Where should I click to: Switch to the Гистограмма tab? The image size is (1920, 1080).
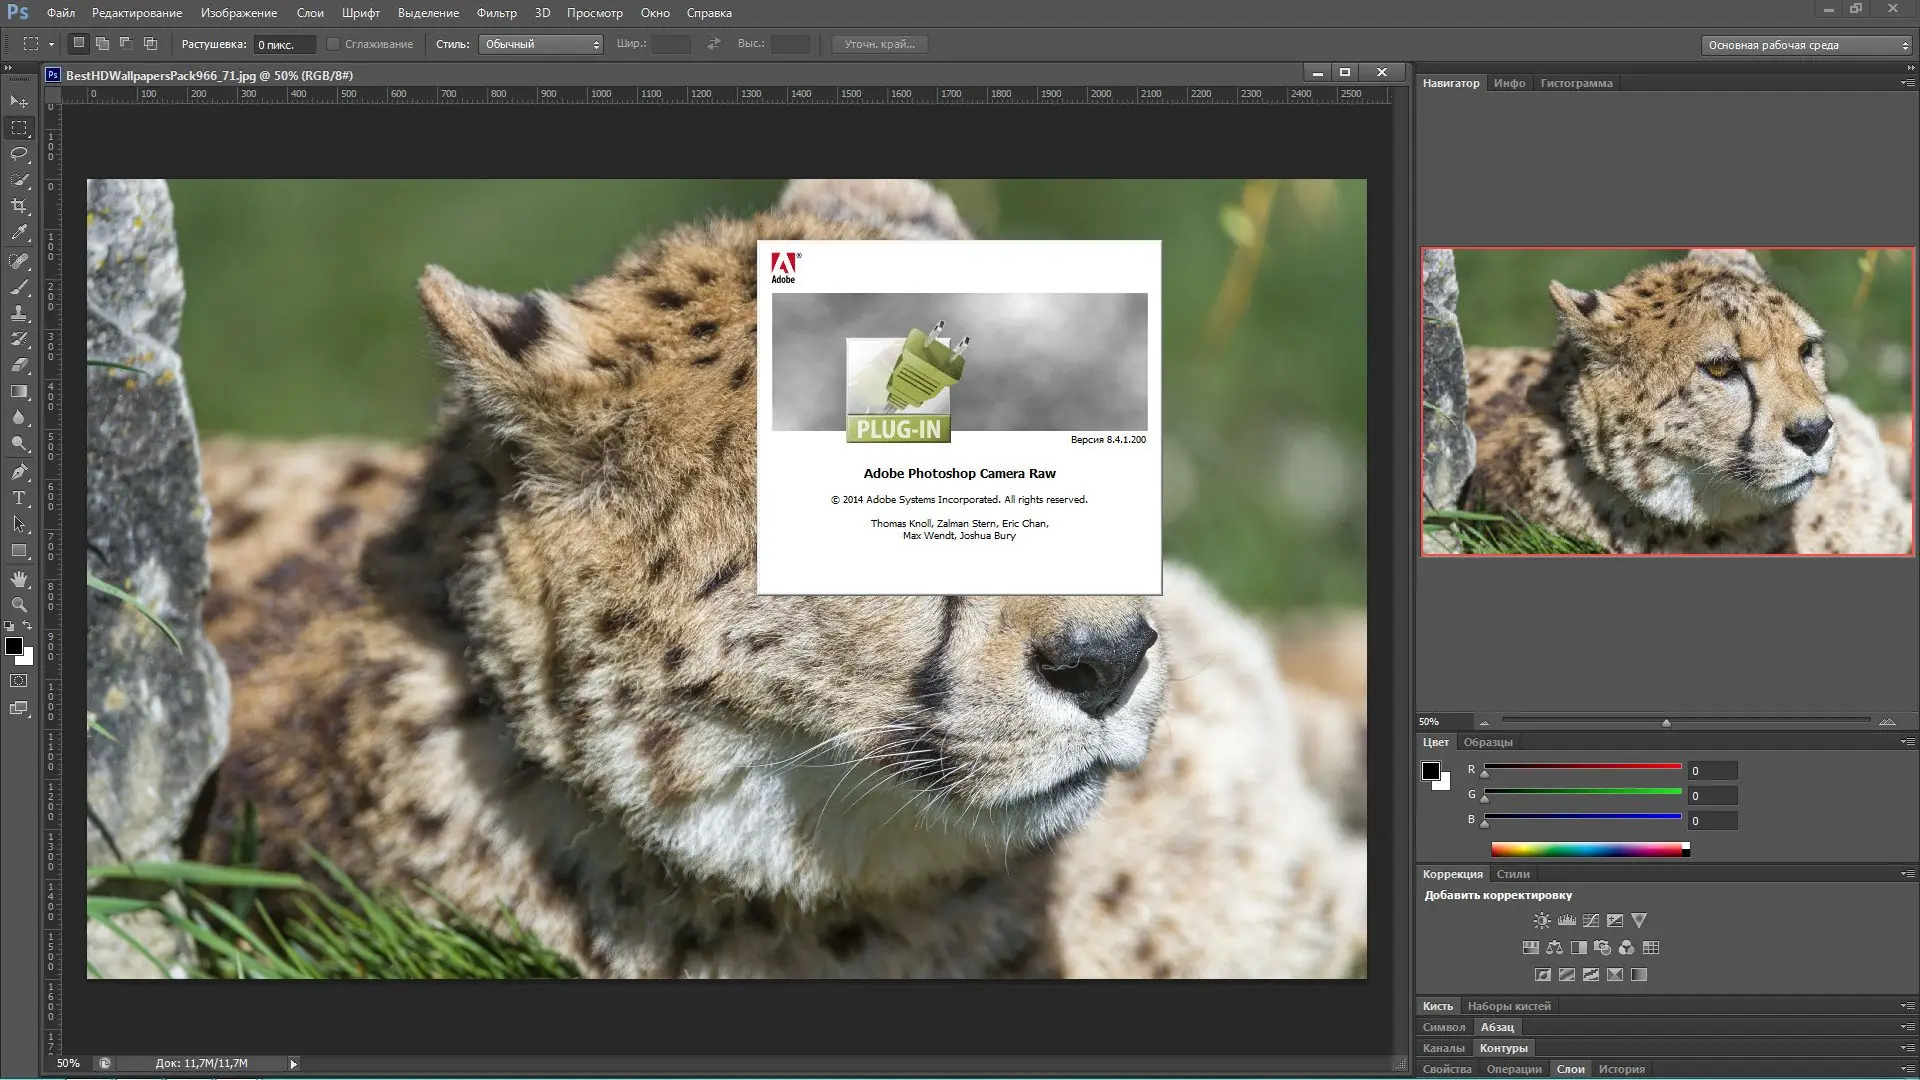coord(1576,83)
